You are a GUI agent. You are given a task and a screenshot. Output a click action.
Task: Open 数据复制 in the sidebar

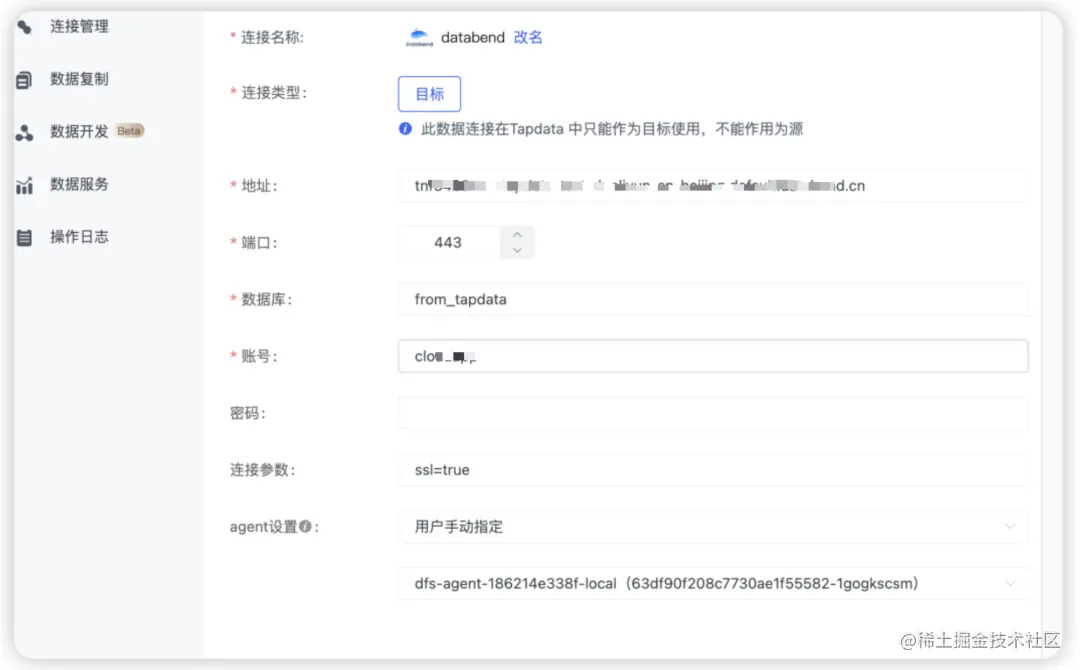pos(79,78)
